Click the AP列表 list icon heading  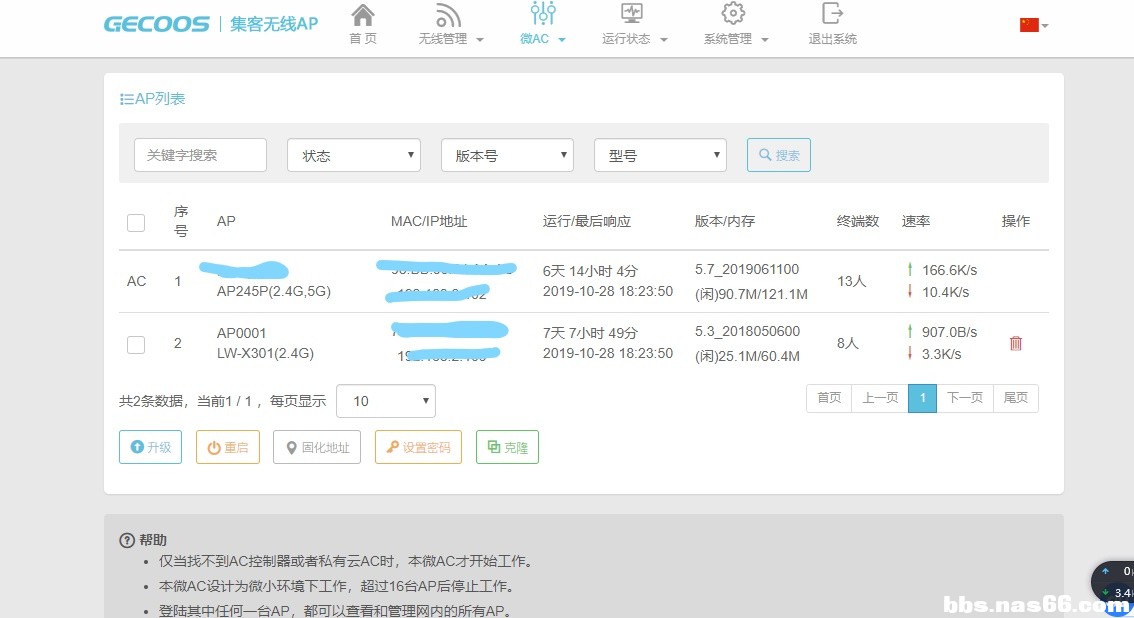(x=153, y=98)
